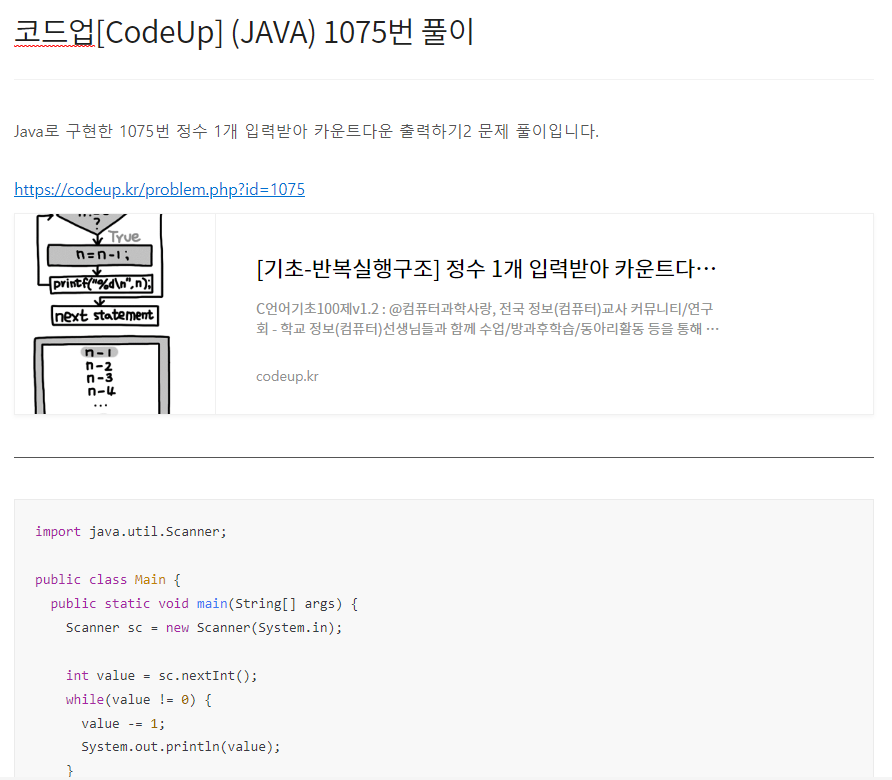Click the line value -= 1;
The image size is (892, 780).
point(123,724)
